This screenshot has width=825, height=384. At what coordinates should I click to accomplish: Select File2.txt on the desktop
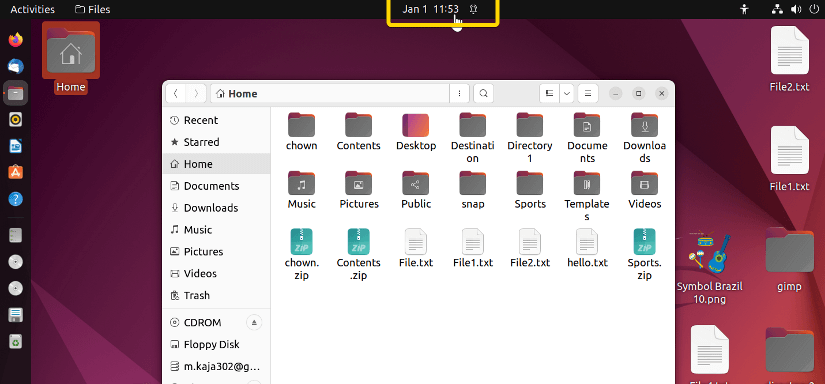pyautogui.click(x=789, y=59)
